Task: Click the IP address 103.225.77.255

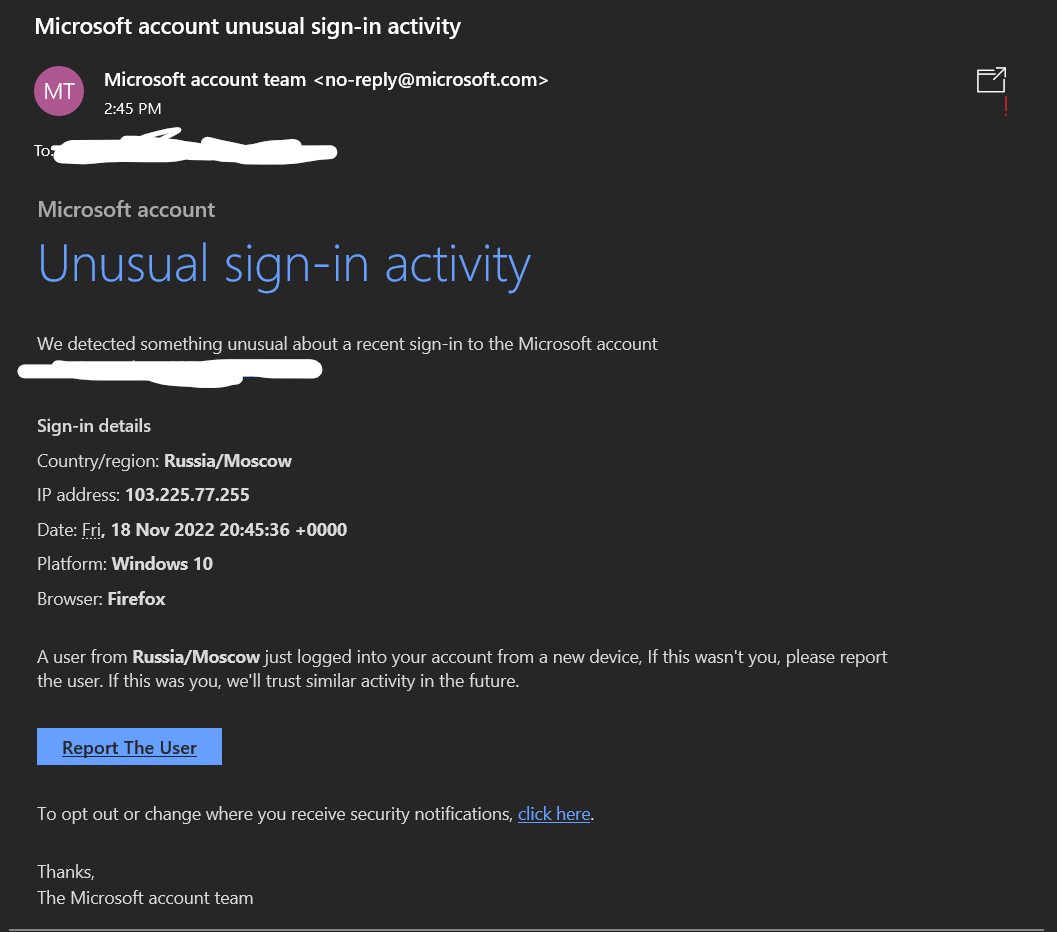Action: pyautogui.click(x=187, y=495)
